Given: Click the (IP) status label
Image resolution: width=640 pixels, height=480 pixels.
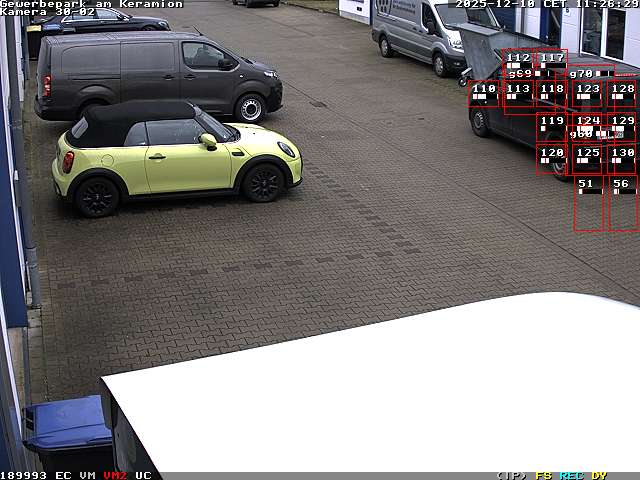Looking at the screenshot, I should (x=512, y=475).
